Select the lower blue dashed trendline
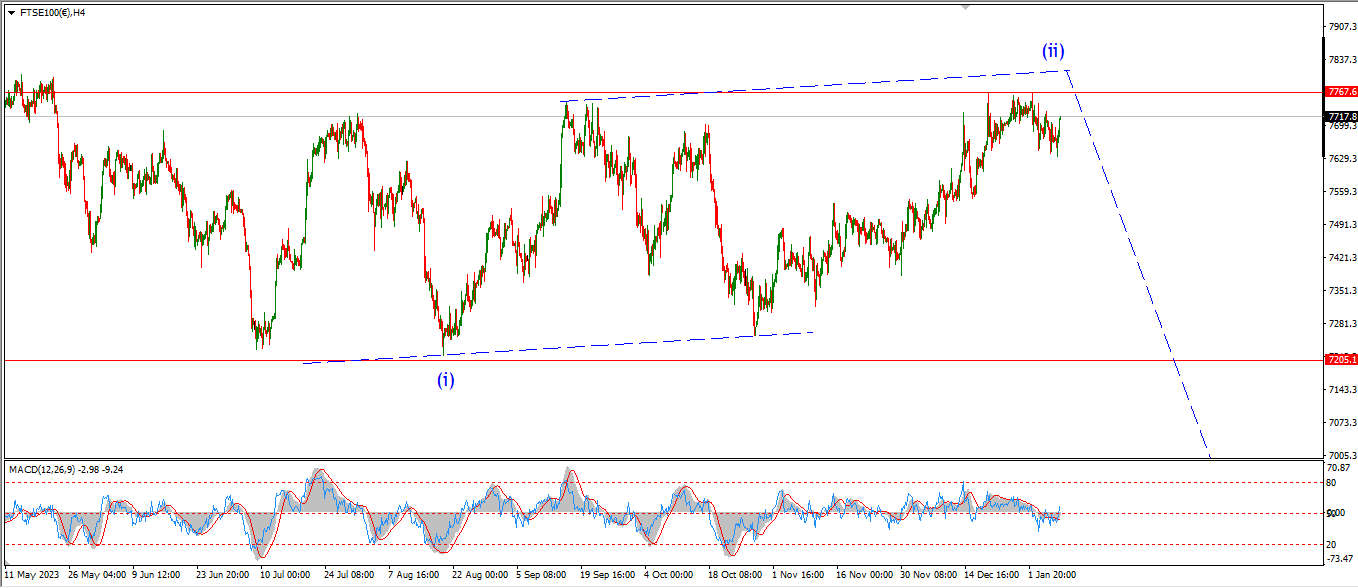The width and height of the screenshot is (1358, 588). coord(600,345)
